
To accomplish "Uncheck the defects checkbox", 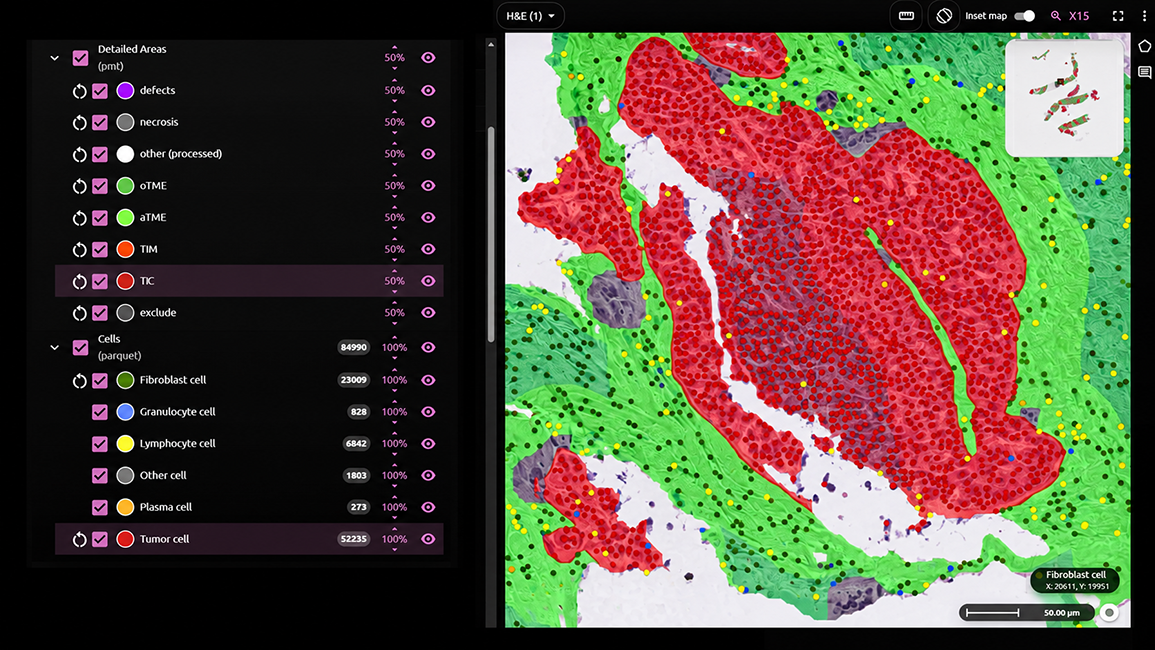I will [x=99, y=91].
